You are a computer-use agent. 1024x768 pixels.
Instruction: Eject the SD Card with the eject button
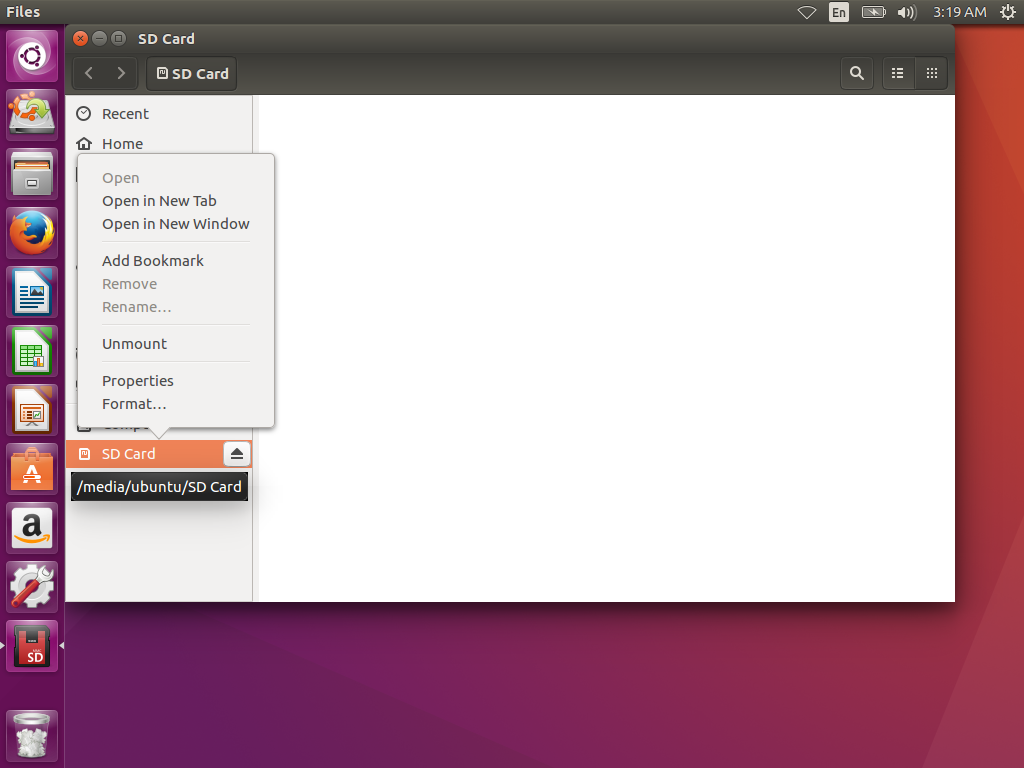pyautogui.click(x=236, y=453)
